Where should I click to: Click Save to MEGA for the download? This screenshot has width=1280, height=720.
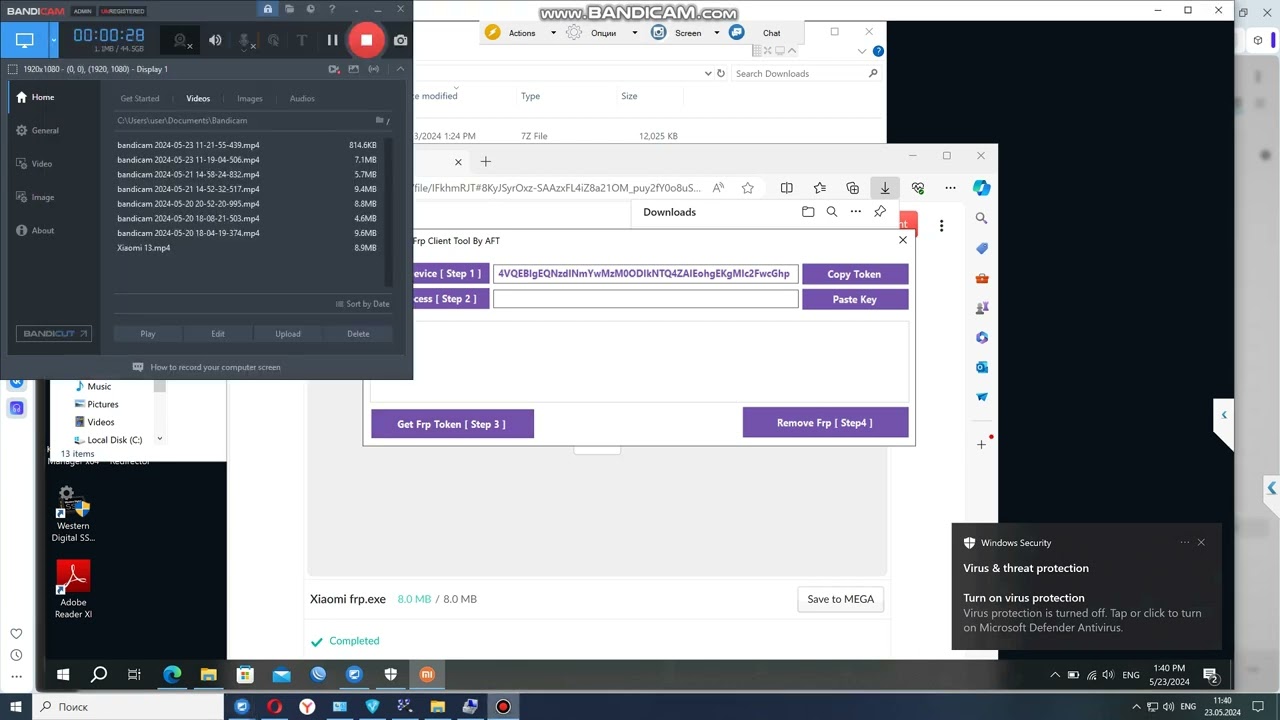[840, 598]
